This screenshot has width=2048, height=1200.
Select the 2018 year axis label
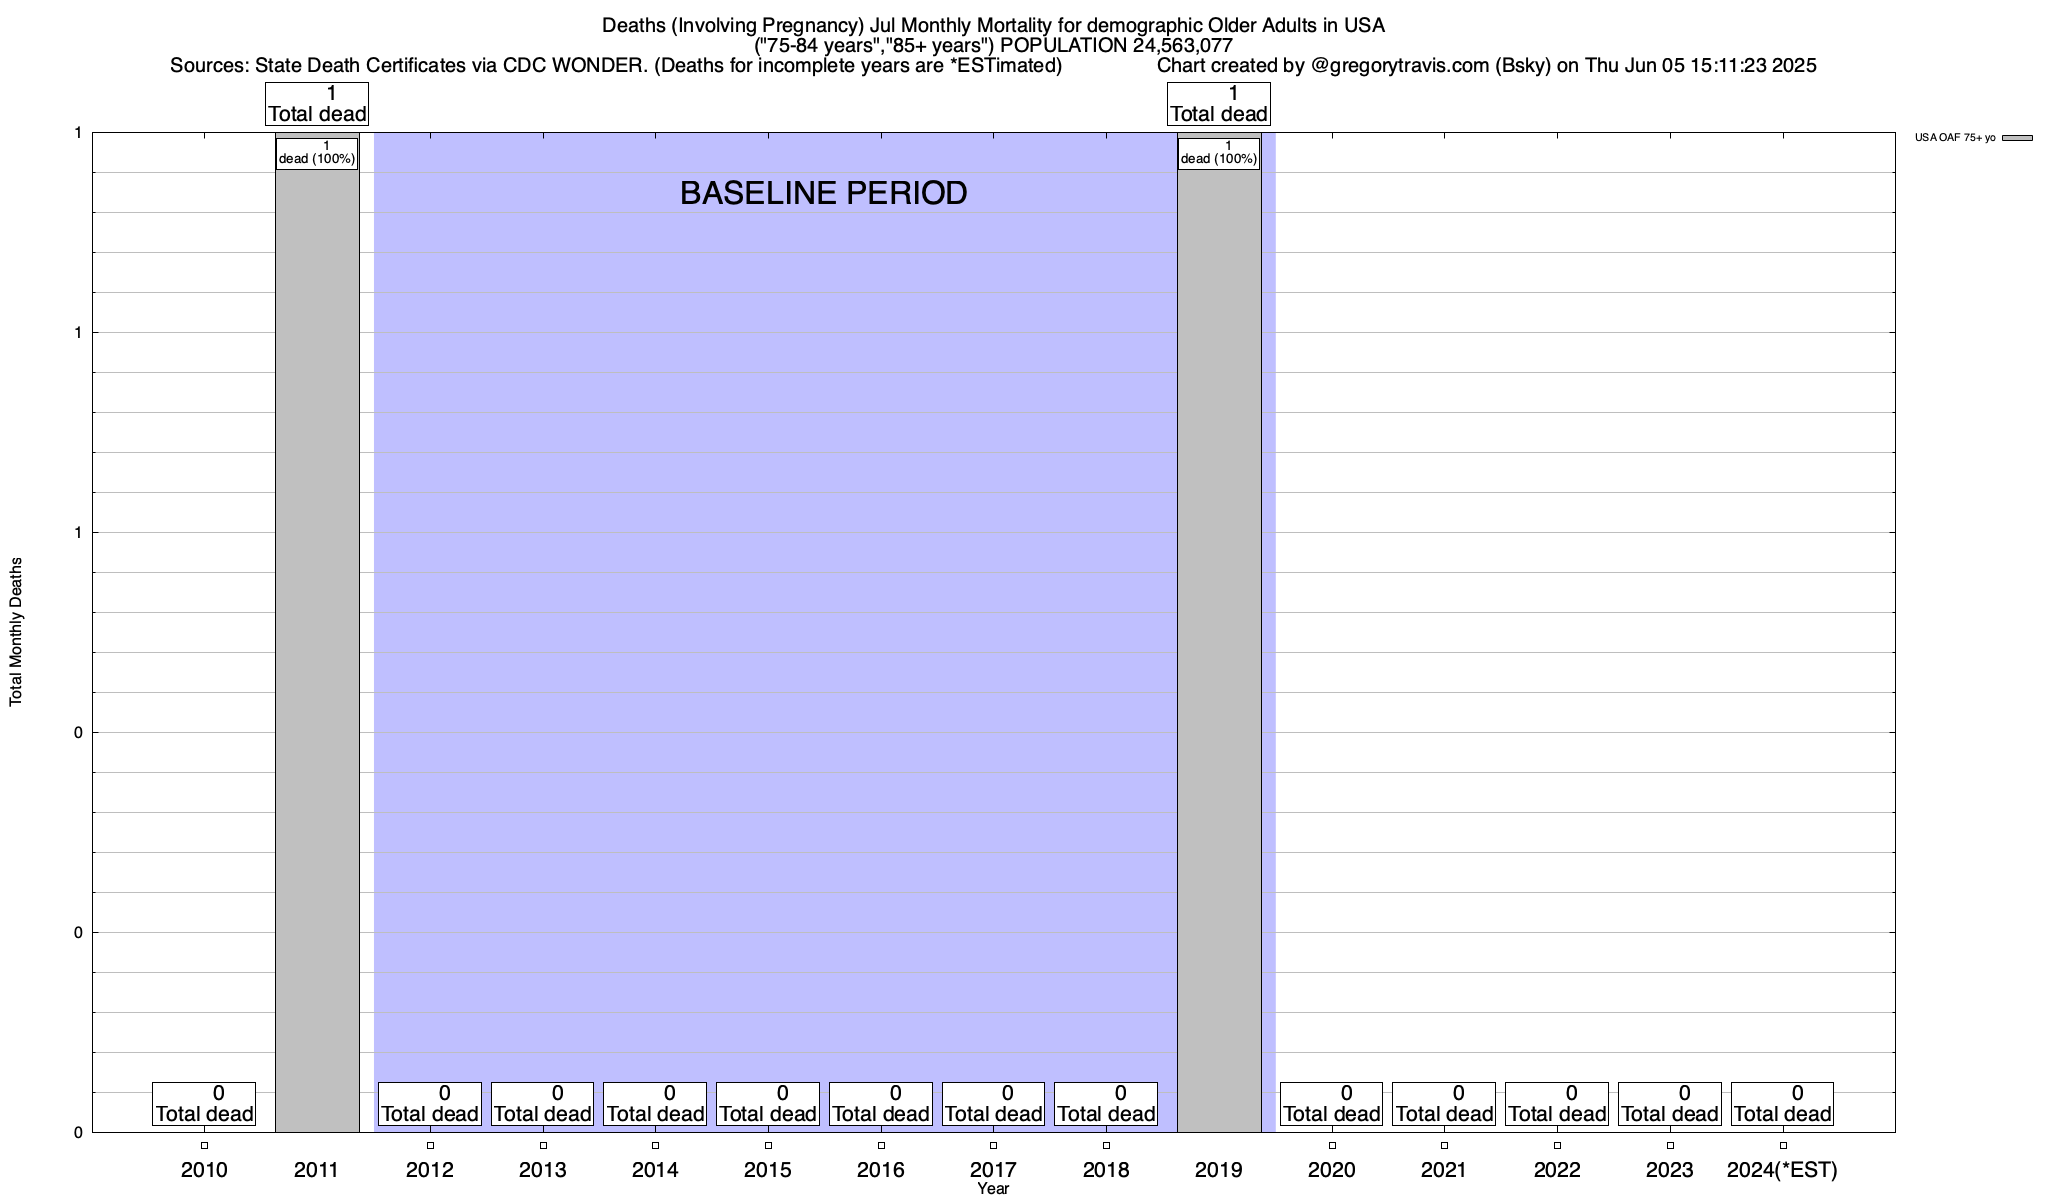tap(1106, 1170)
